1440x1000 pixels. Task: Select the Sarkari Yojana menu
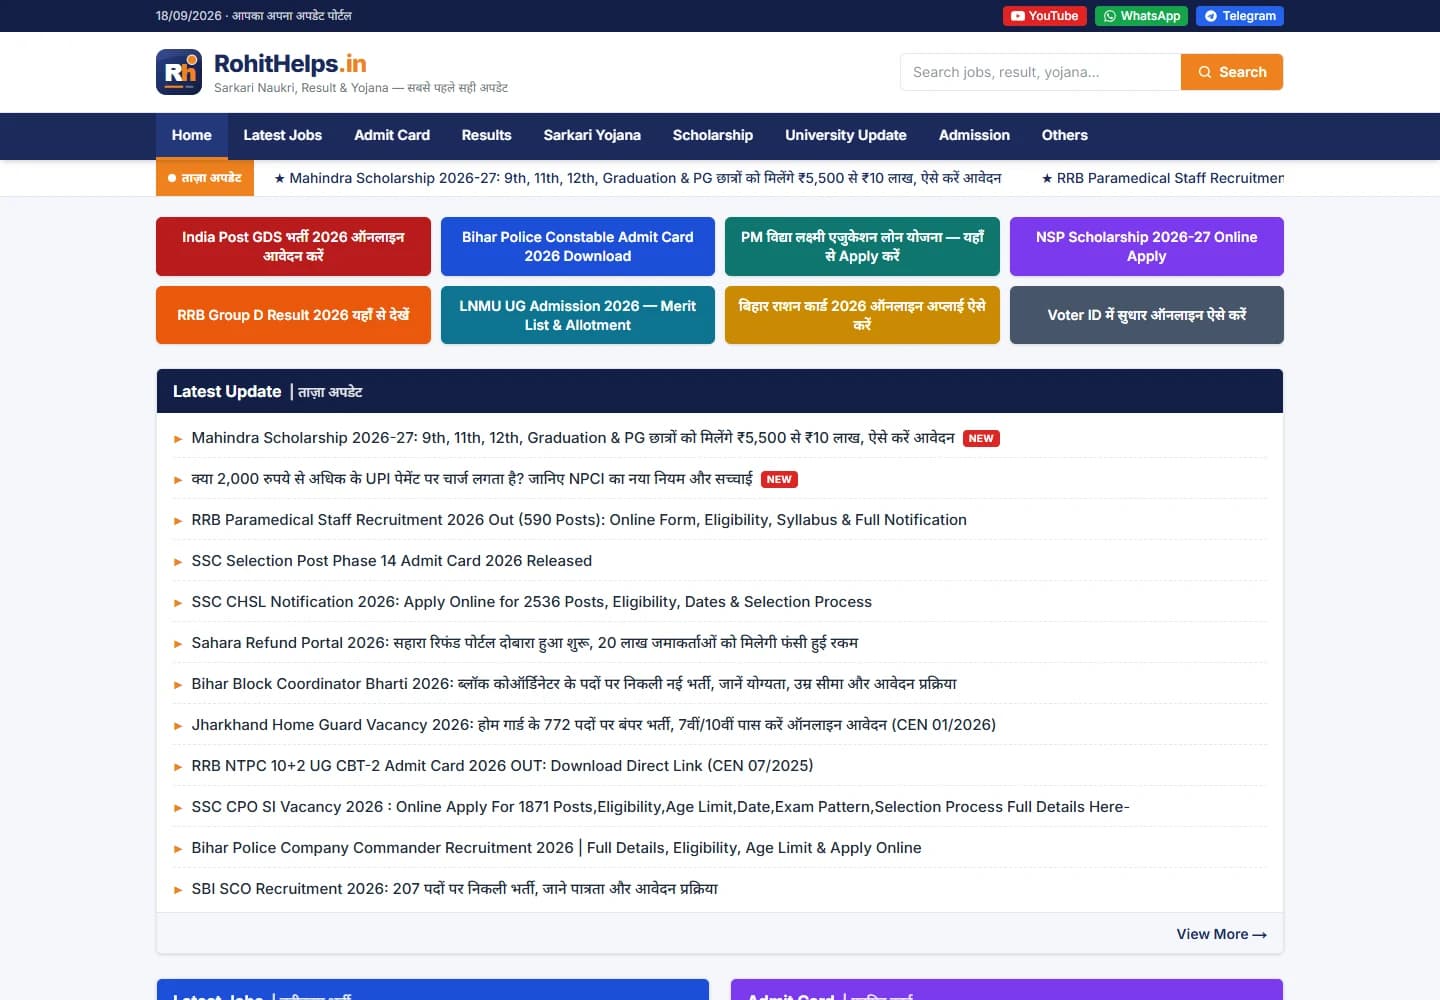coord(592,135)
